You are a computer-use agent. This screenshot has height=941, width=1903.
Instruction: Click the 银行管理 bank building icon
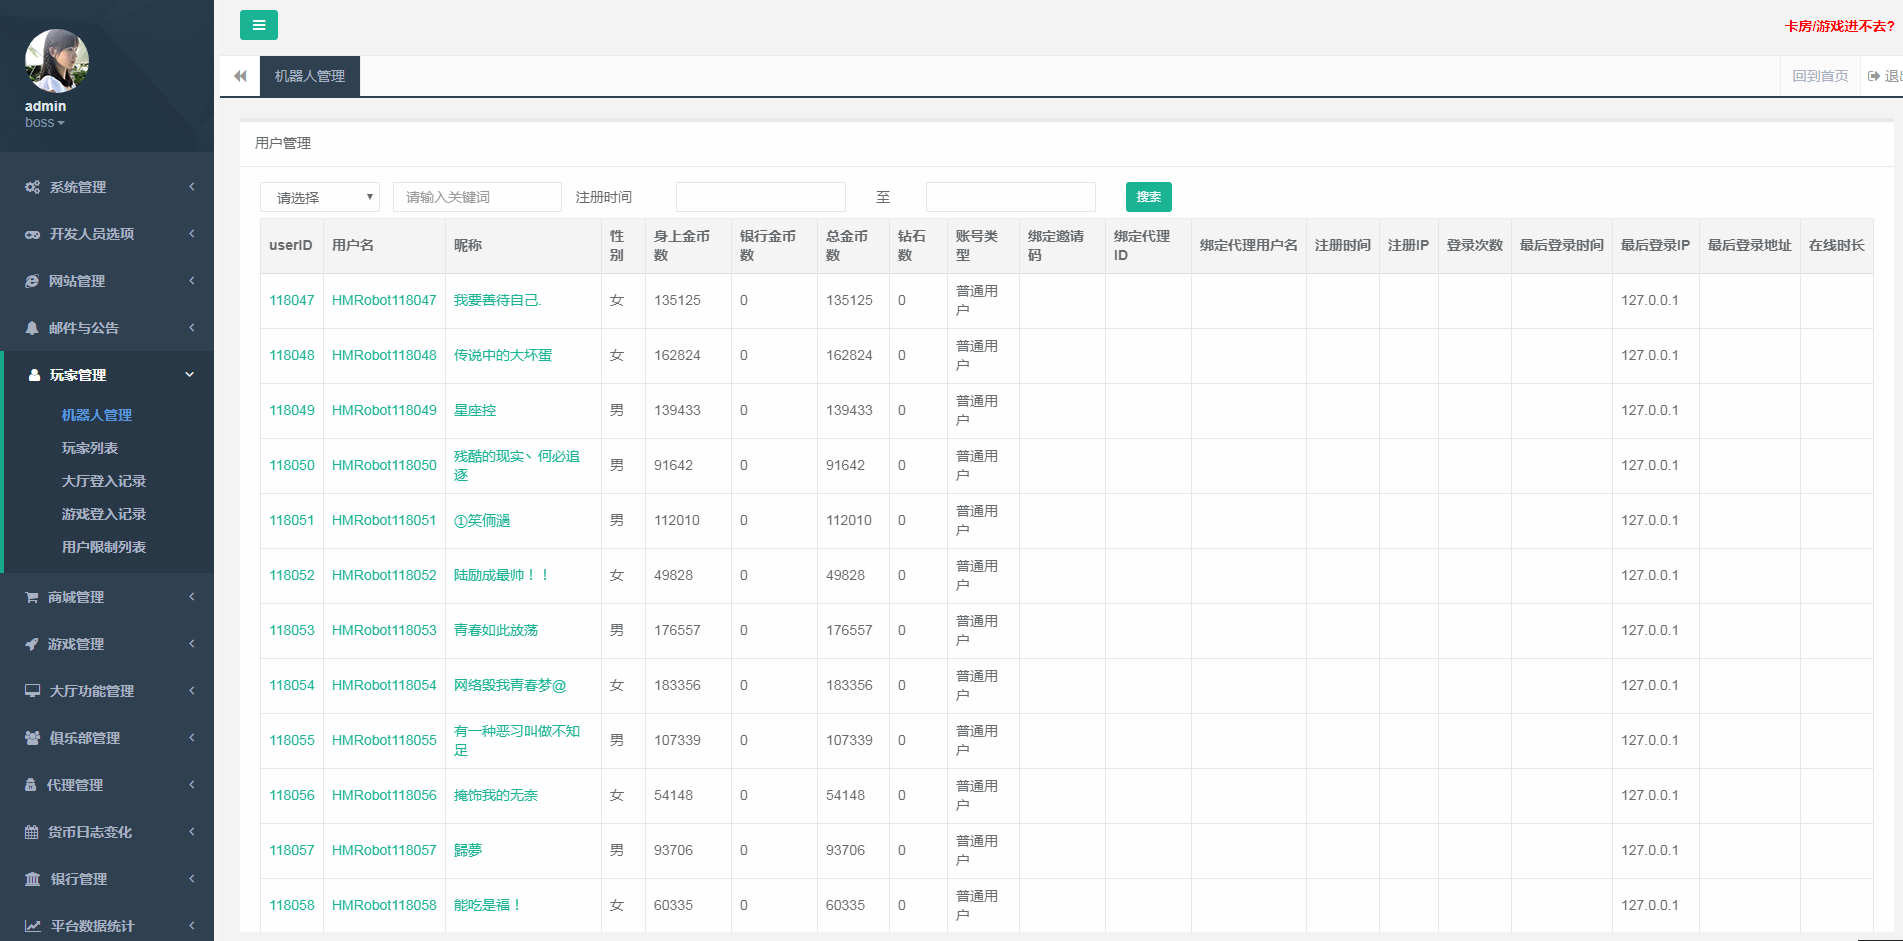(32, 879)
